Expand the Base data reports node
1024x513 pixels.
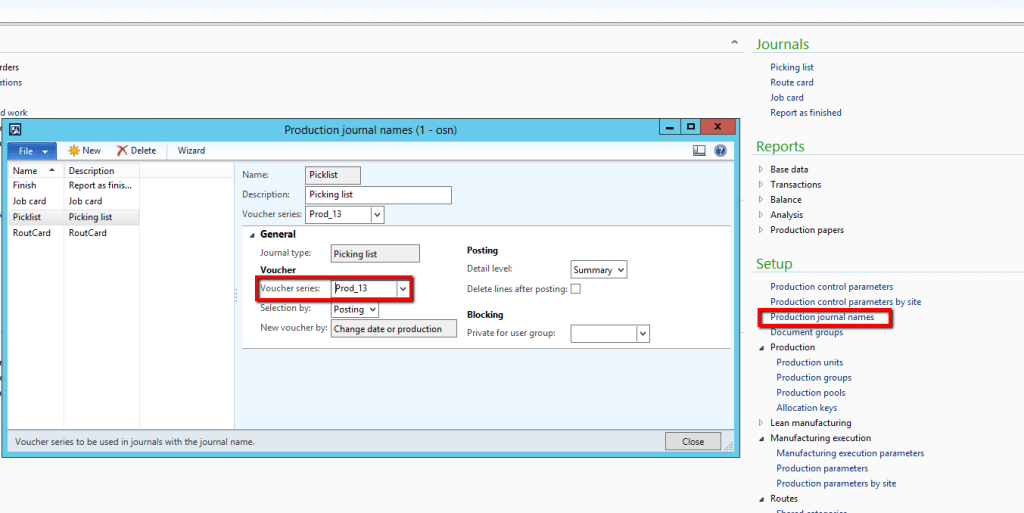(761, 170)
